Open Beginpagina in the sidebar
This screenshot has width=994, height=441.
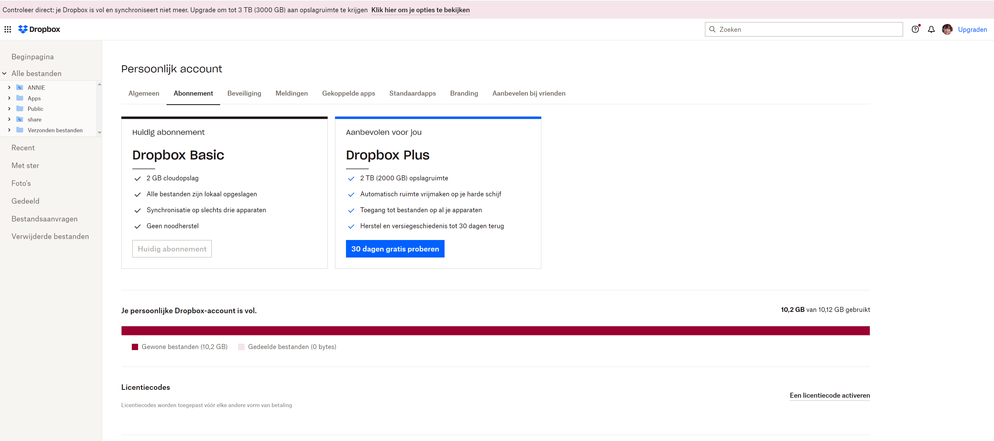pos(32,56)
